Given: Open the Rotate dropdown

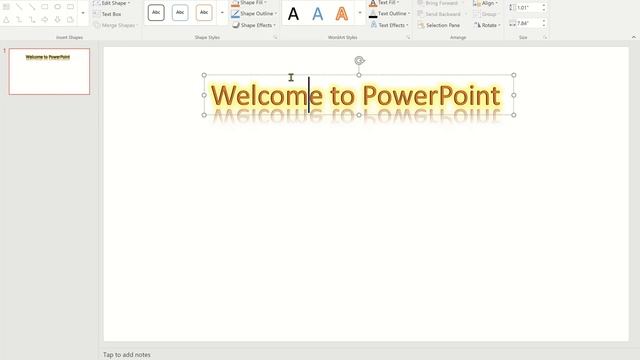Looking at the screenshot, I should tap(487, 25).
